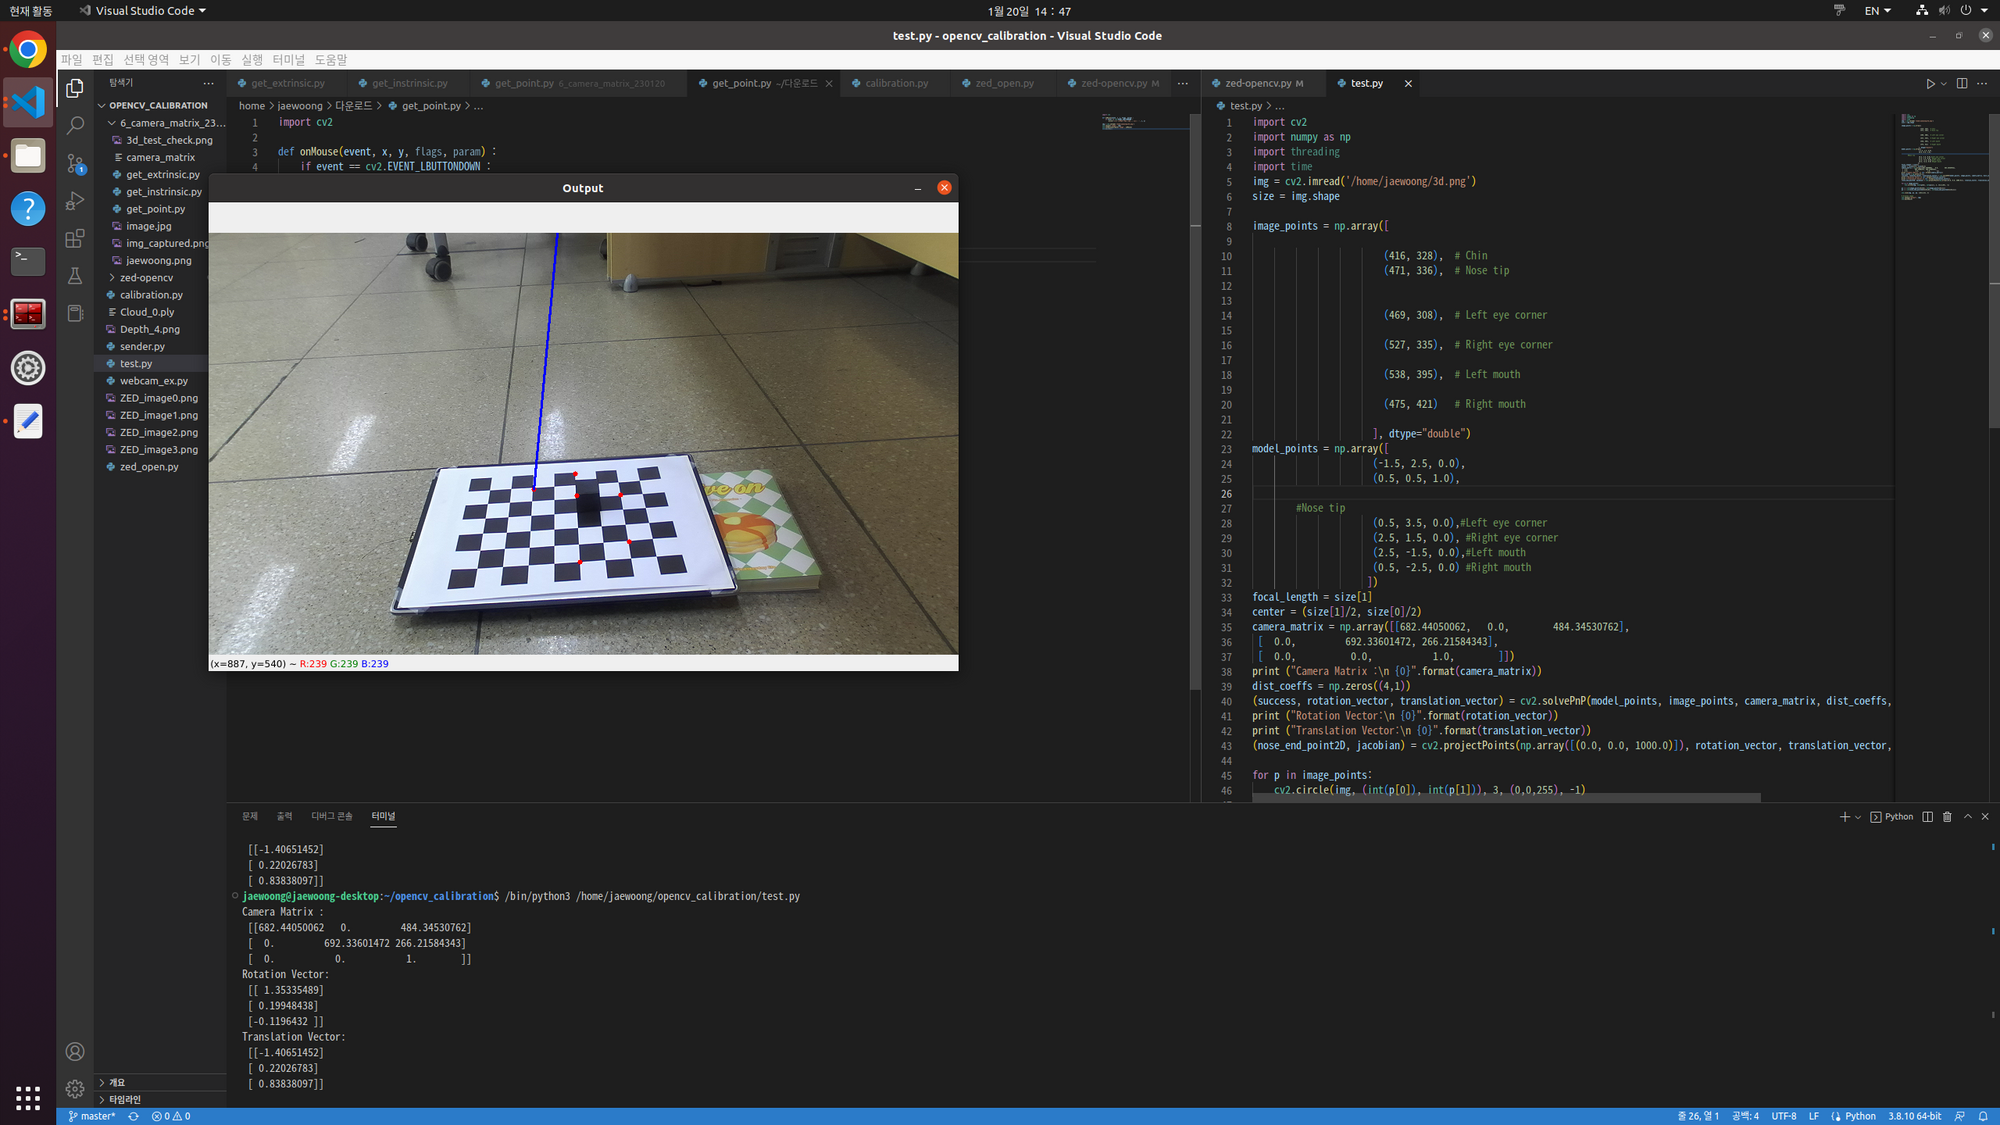Open the Accounts icon in activity bar
2000x1125 pixels.
(75, 1052)
